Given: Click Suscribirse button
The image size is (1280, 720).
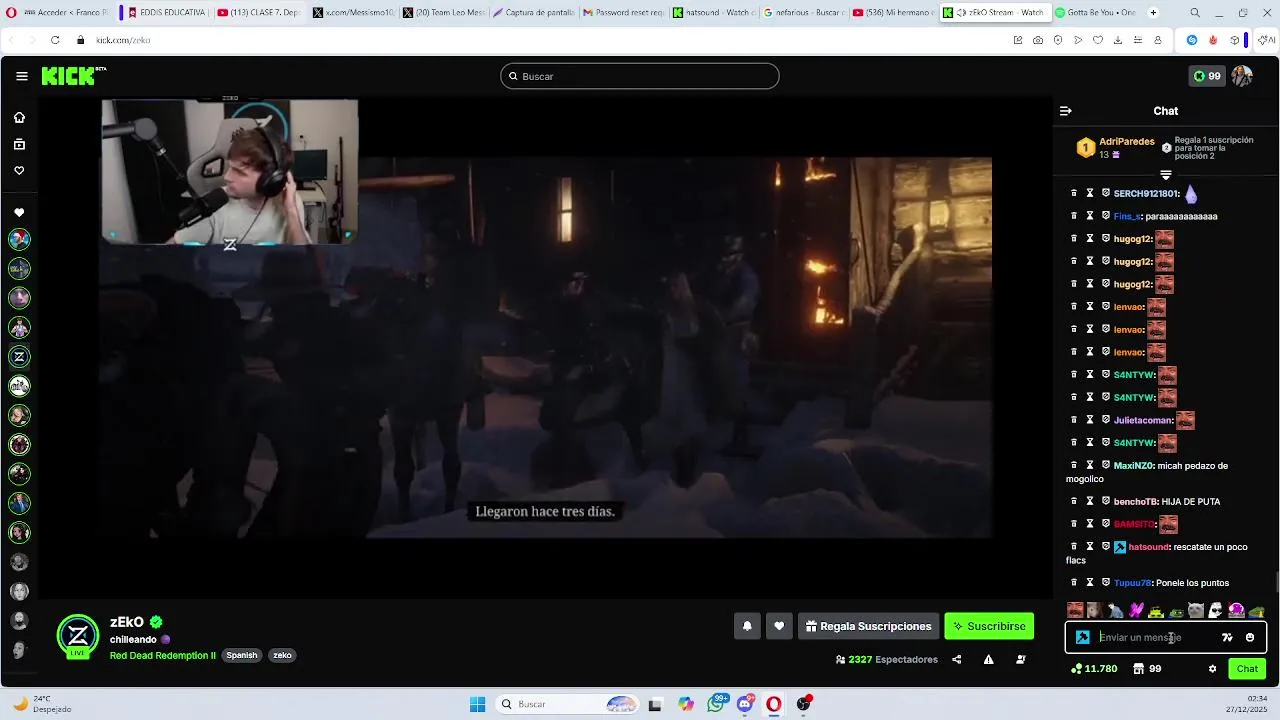Looking at the screenshot, I should click(x=989, y=626).
